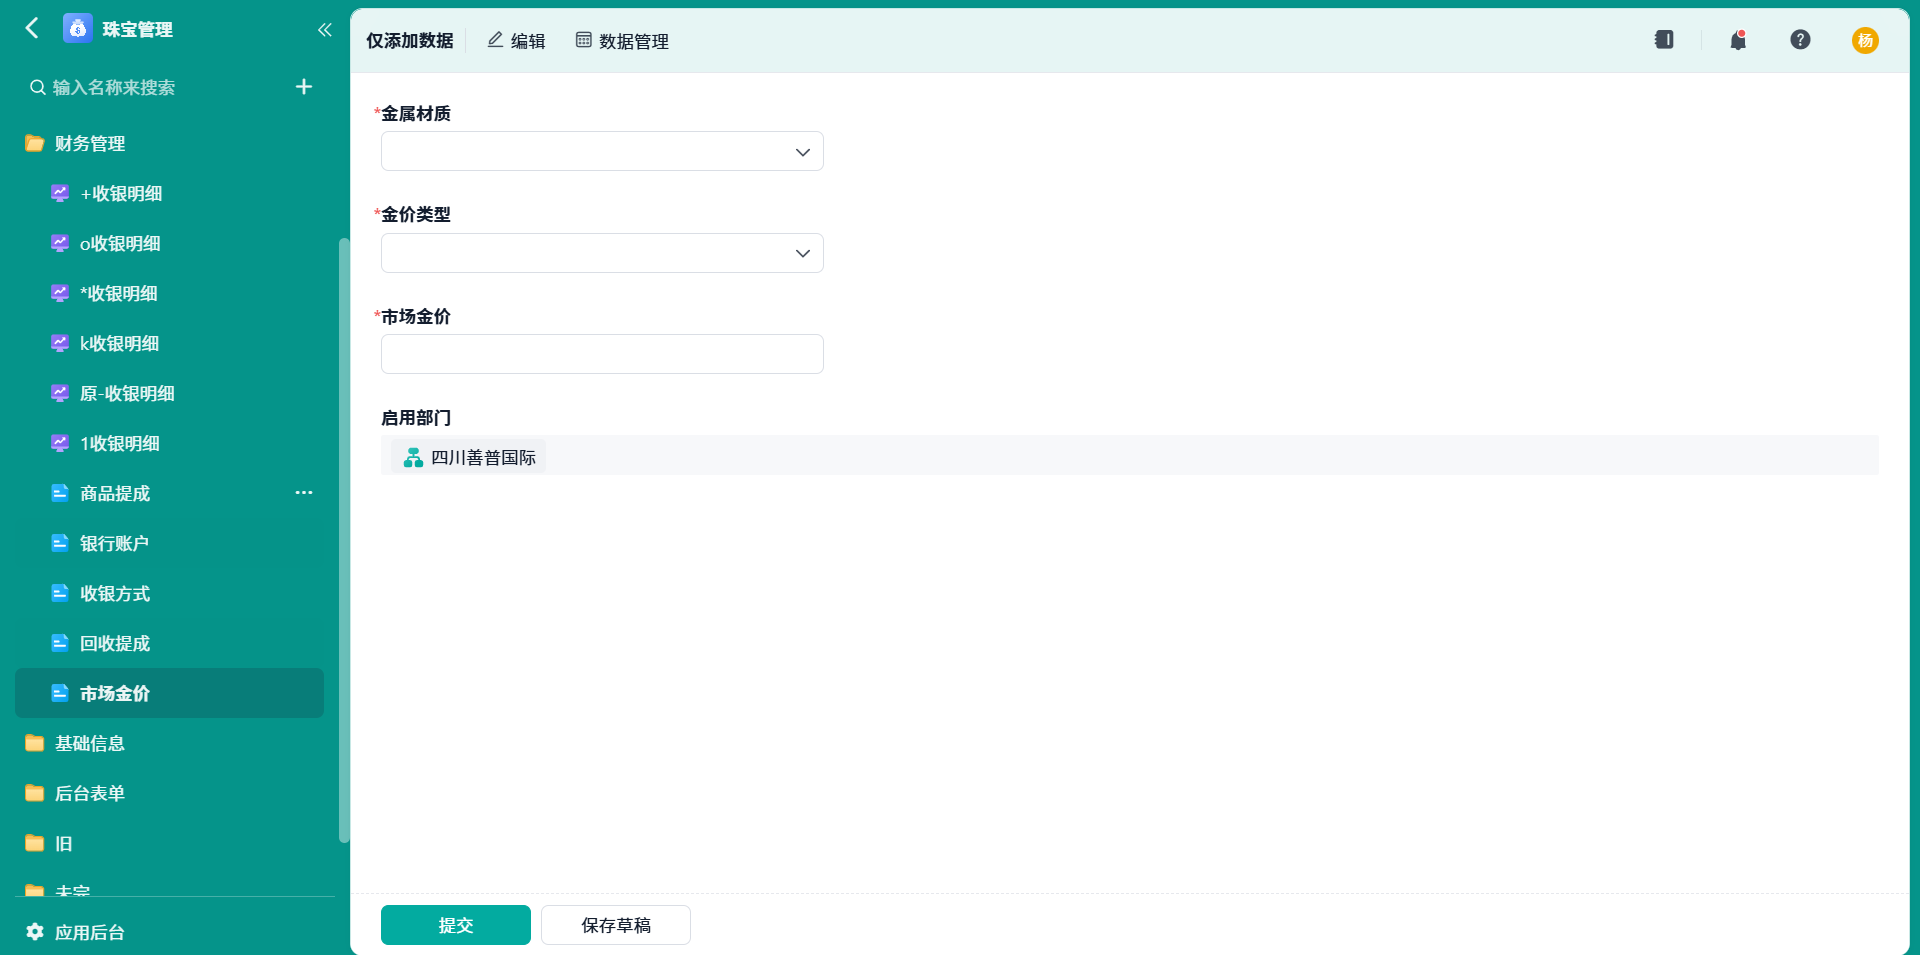This screenshot has width=1920, height=955.
Task: Click the +收银明细 report icon
Action: coord(60,193)
